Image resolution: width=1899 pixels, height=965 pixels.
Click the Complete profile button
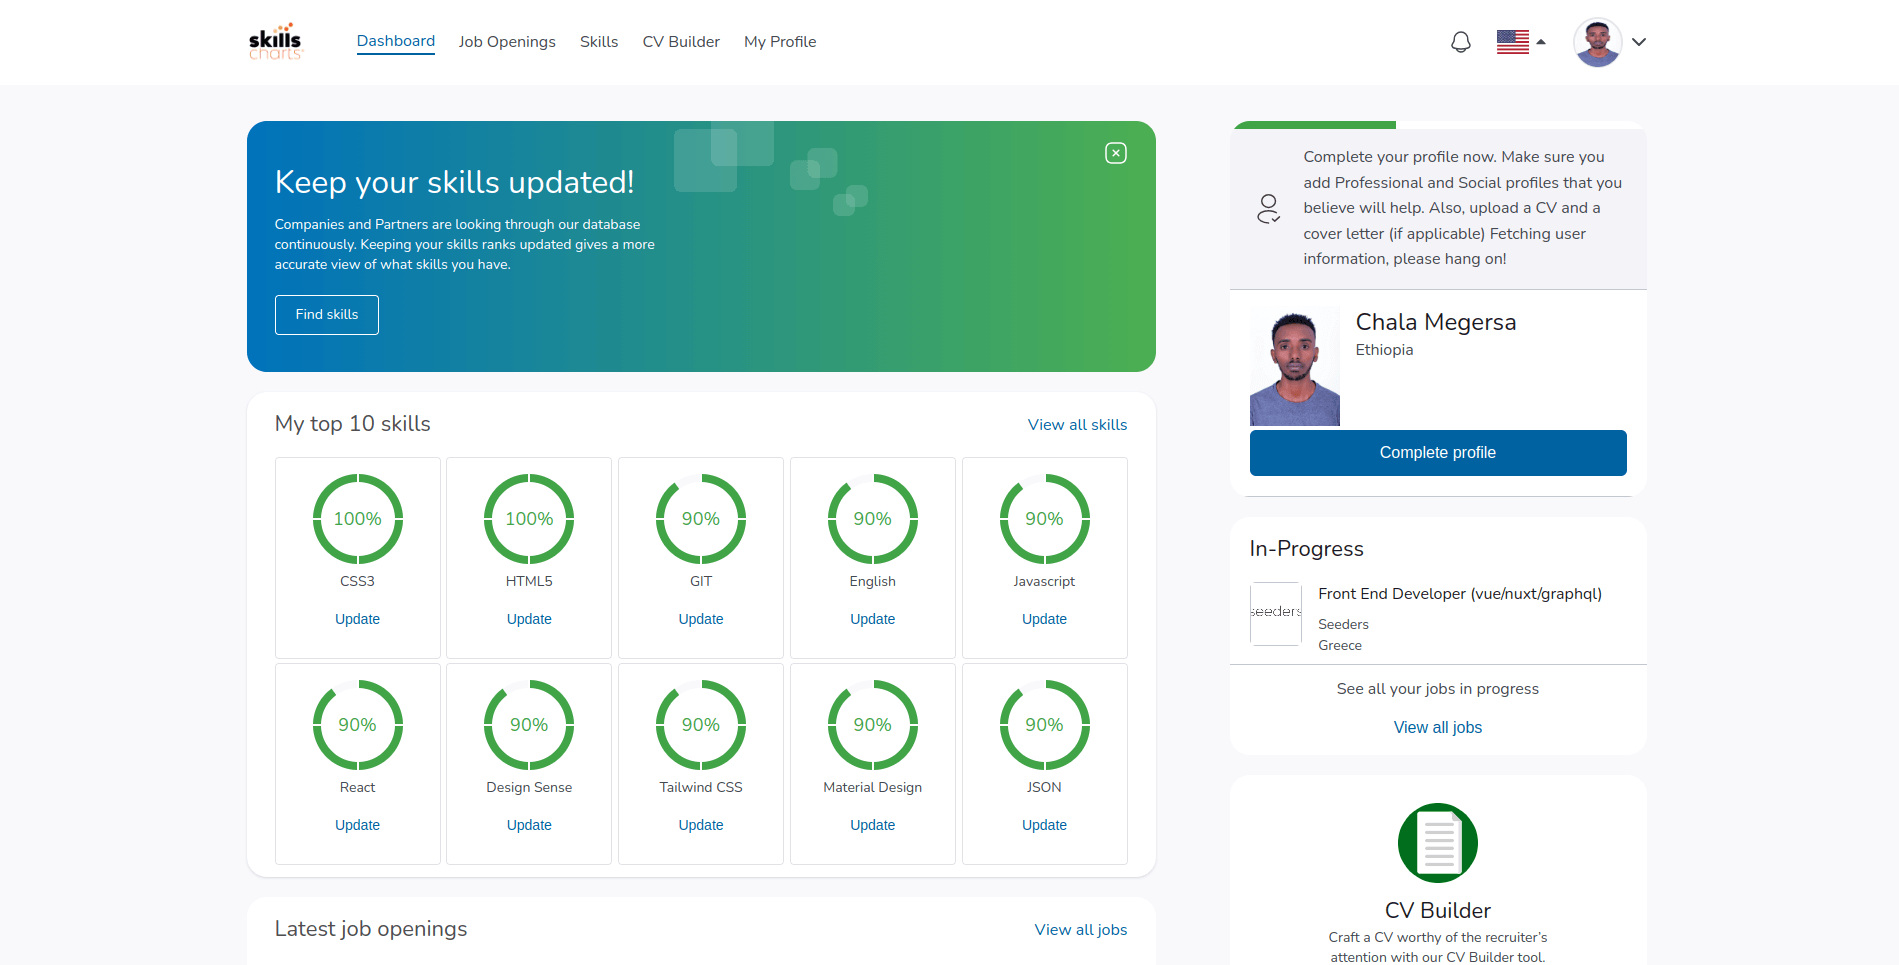[1437, 453]
